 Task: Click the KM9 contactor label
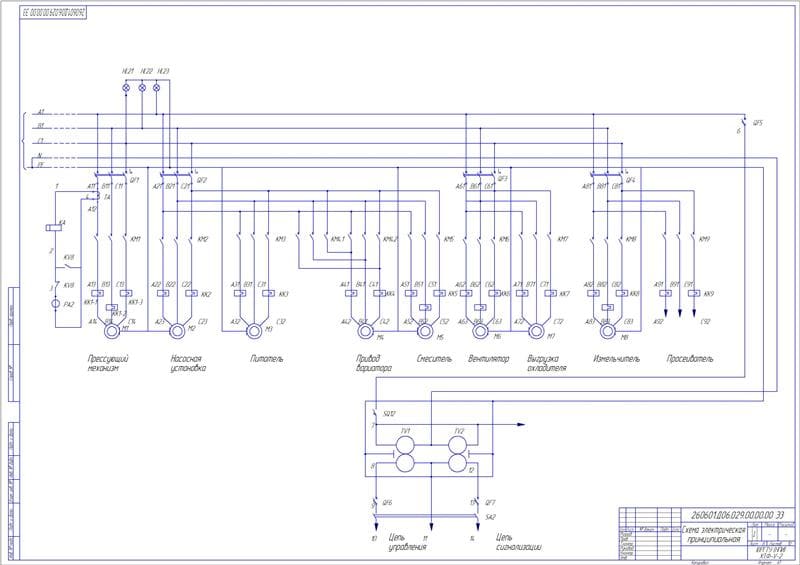pos(704,239)
